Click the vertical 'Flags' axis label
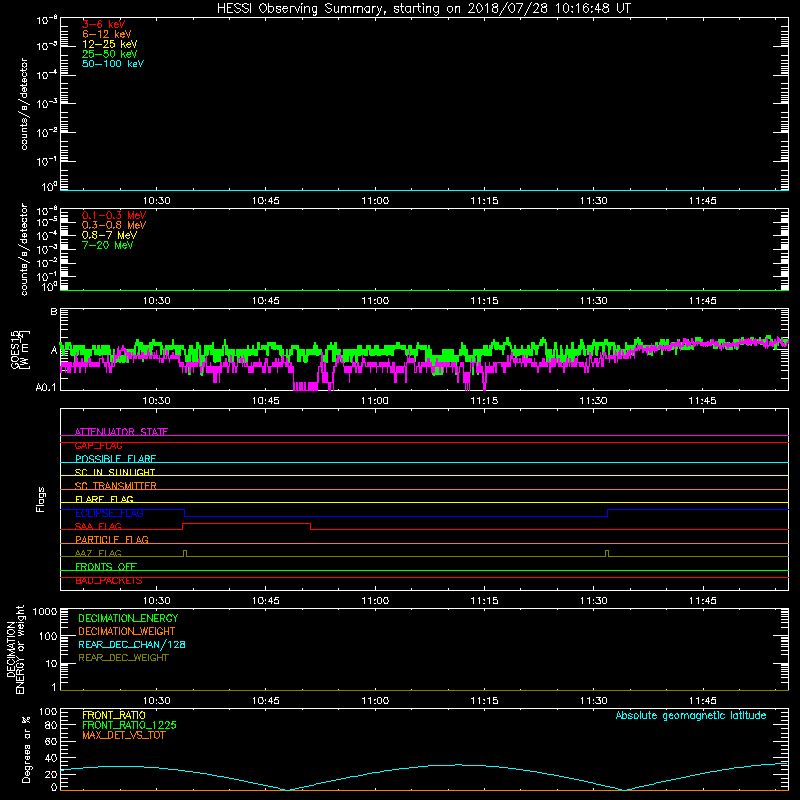The height and width of the screenshot is (800, 800). (41, 499)
